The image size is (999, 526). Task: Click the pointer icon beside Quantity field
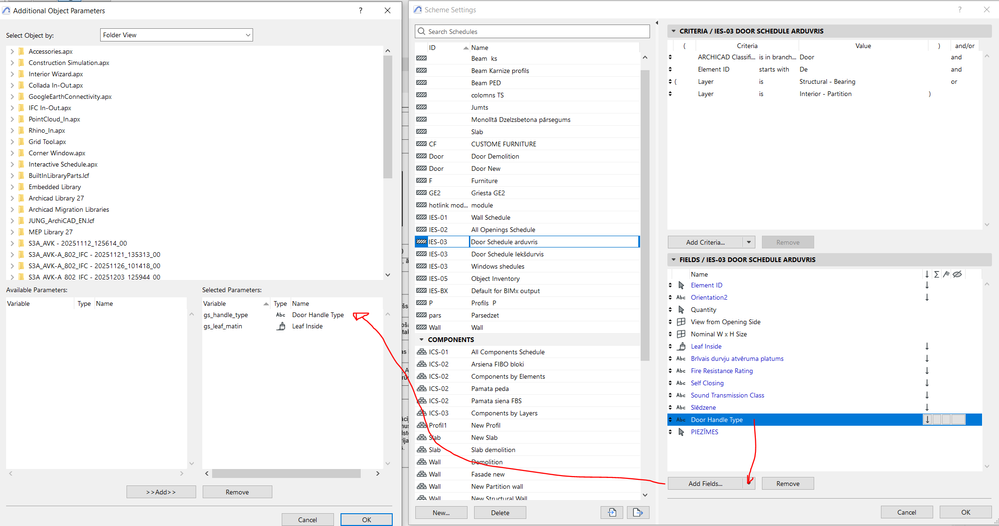click(x=681, y=309)
